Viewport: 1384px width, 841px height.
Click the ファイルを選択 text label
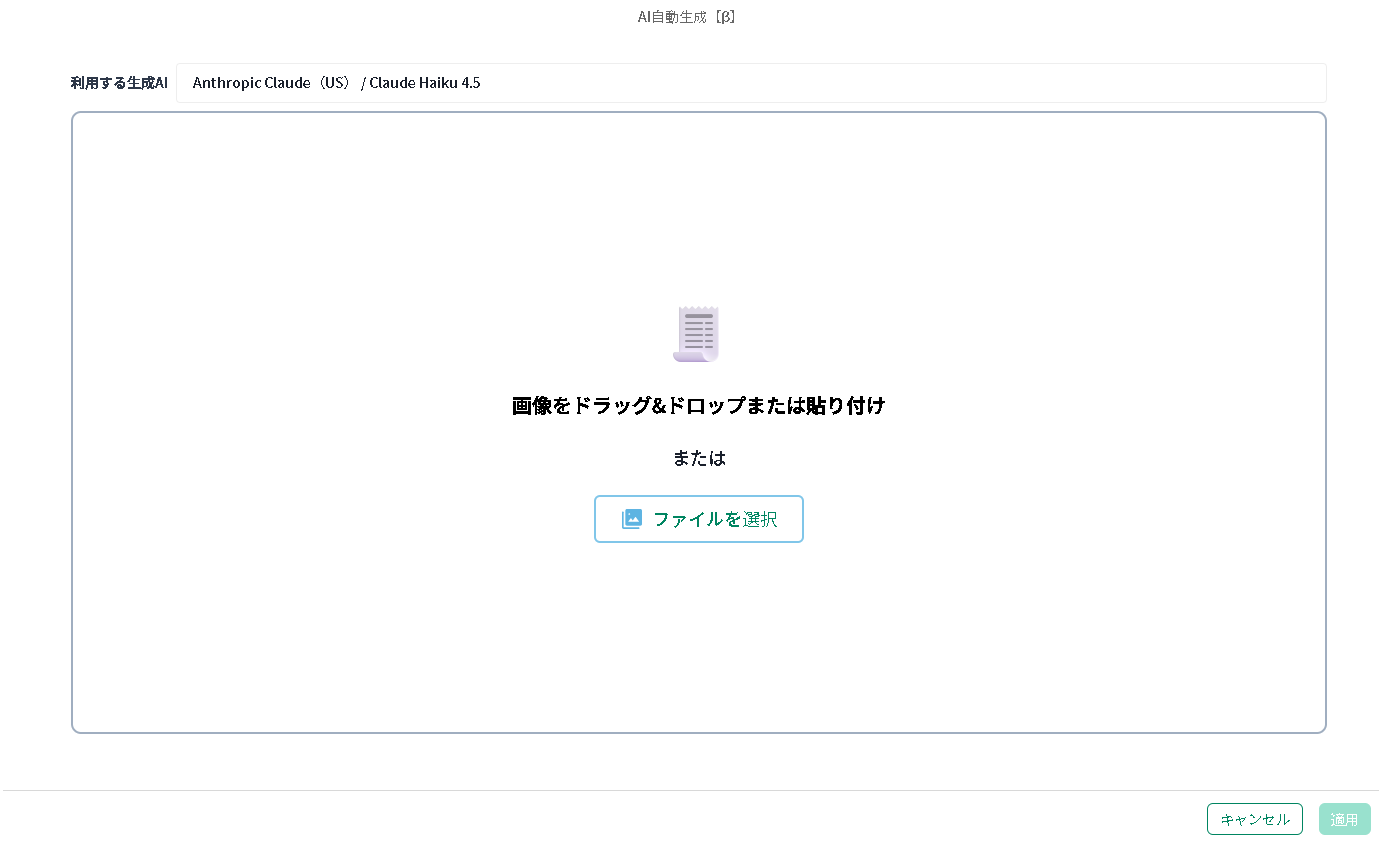(714, 519)
